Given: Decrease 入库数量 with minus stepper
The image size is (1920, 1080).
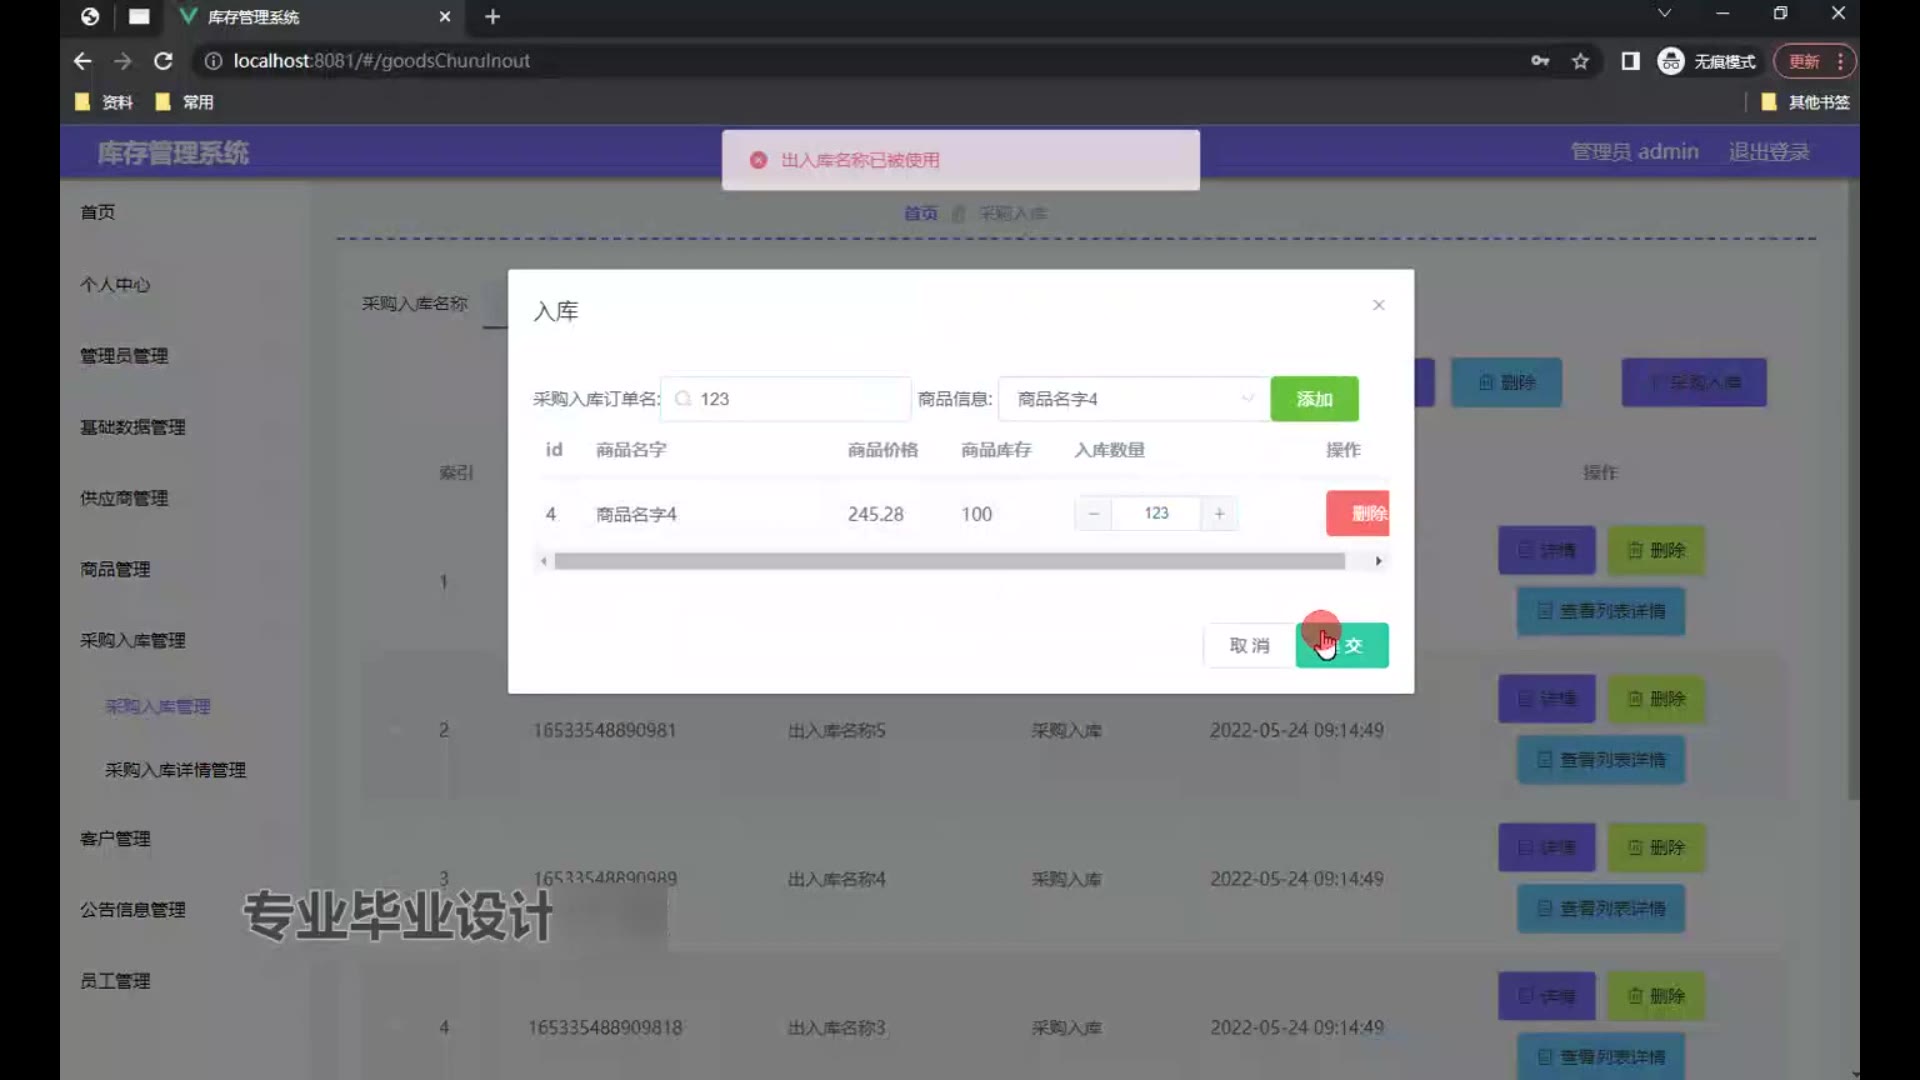Looking at the screenshot, I should coord(1093,513).
